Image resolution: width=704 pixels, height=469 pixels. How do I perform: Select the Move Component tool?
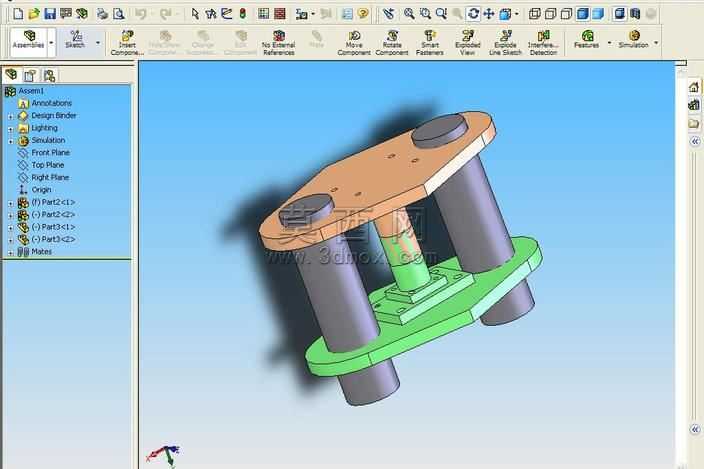point(354,43)
